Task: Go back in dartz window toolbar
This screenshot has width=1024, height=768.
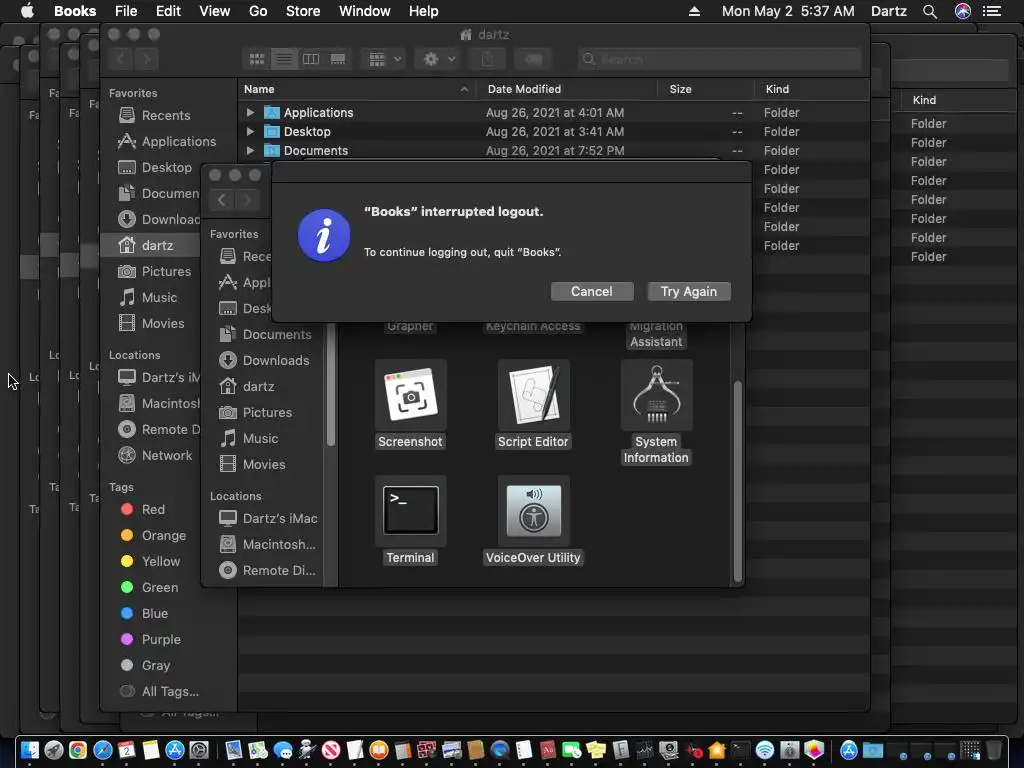Action: tap(121, 59)
